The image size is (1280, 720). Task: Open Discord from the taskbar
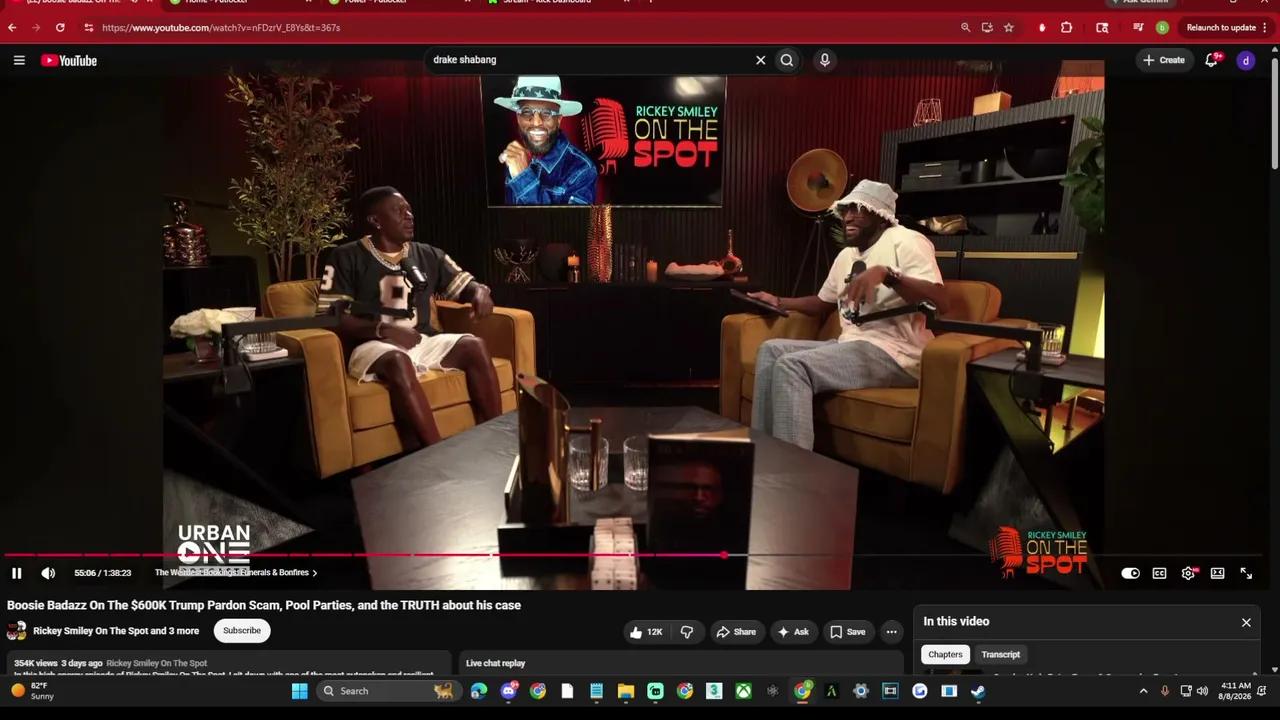point(509,691)
